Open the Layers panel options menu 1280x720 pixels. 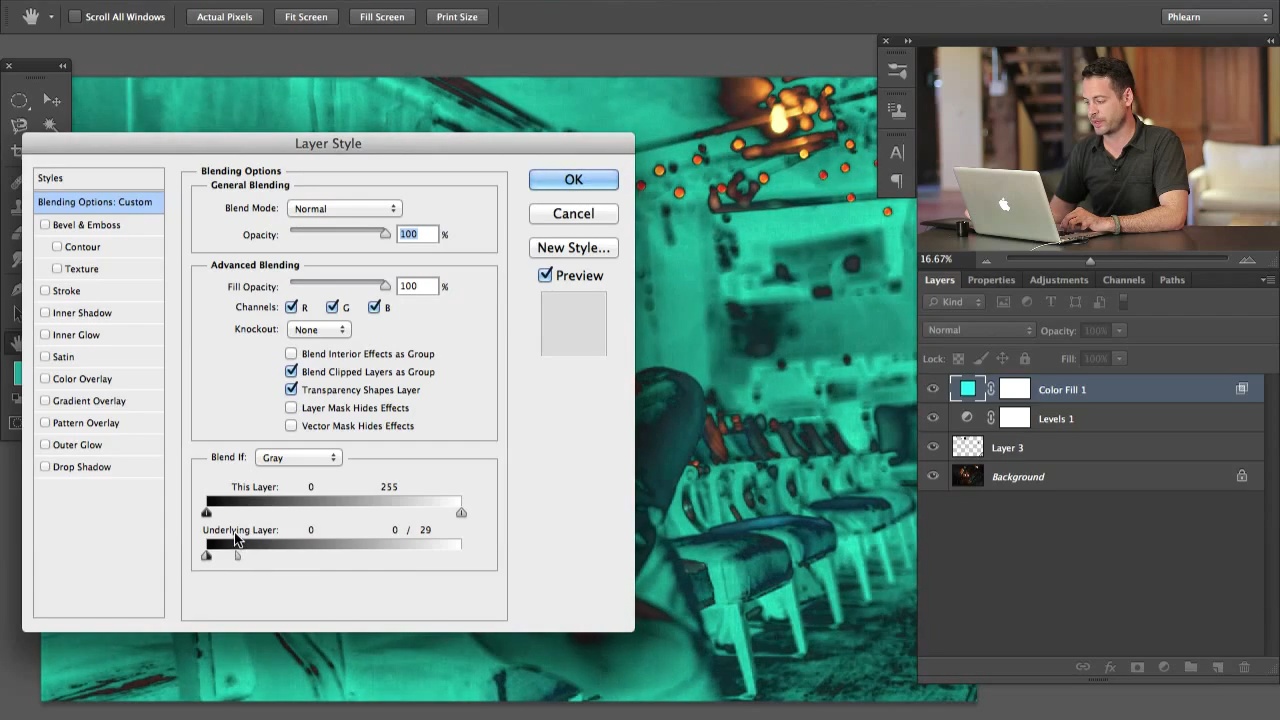click(1267, 280)
